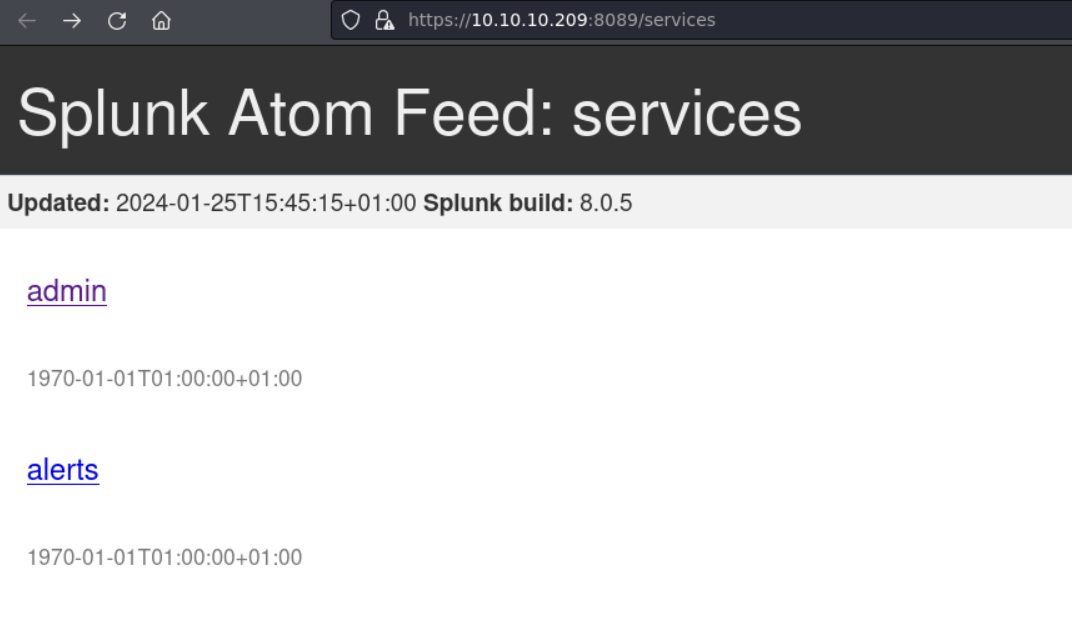Click the timestamp beneath the alerts link

click(165, 557)
